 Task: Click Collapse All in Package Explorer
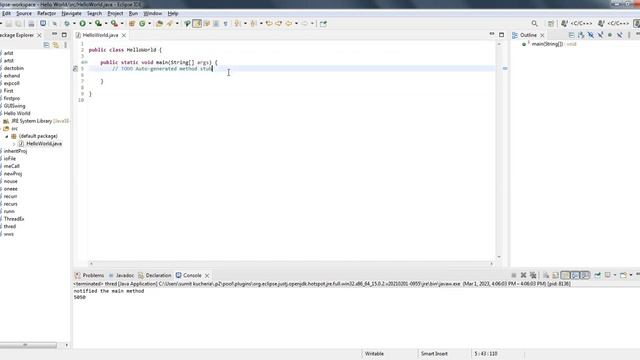pyautogui.click(x=47, y=45)
